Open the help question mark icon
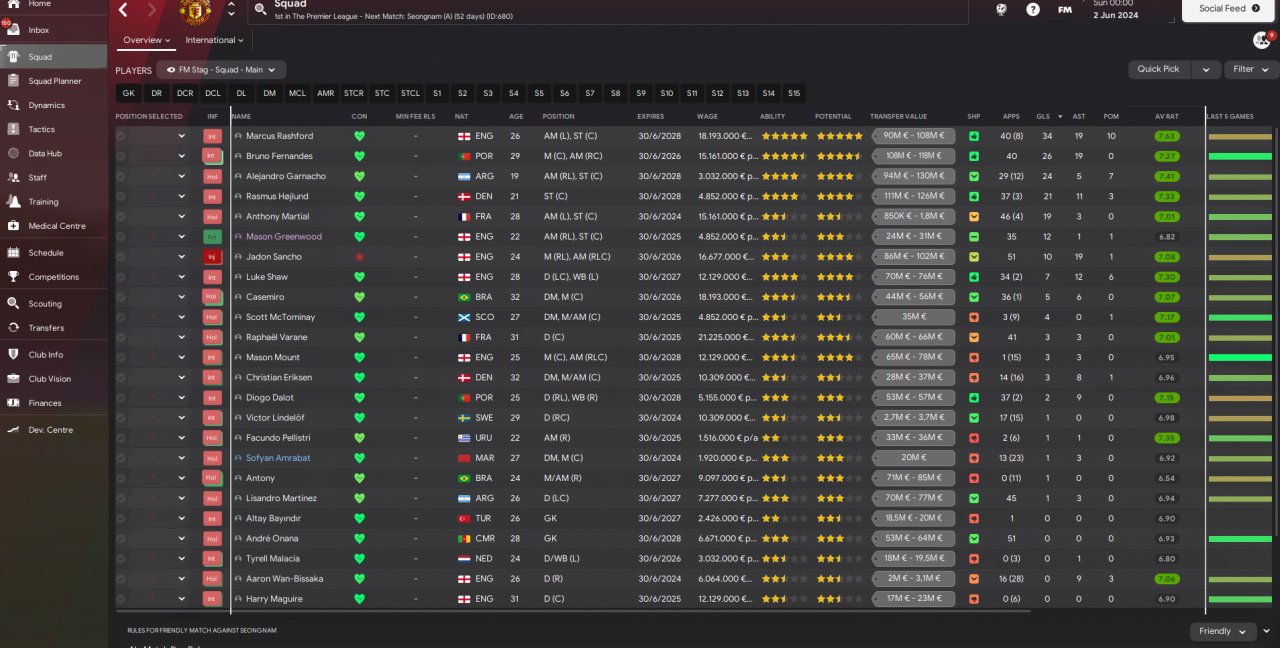1280x648 pixels. pos(1033,9)
